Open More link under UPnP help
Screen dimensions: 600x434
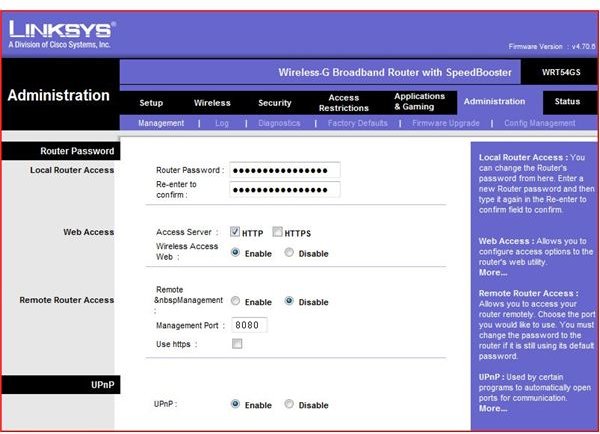tap(493, 408)
